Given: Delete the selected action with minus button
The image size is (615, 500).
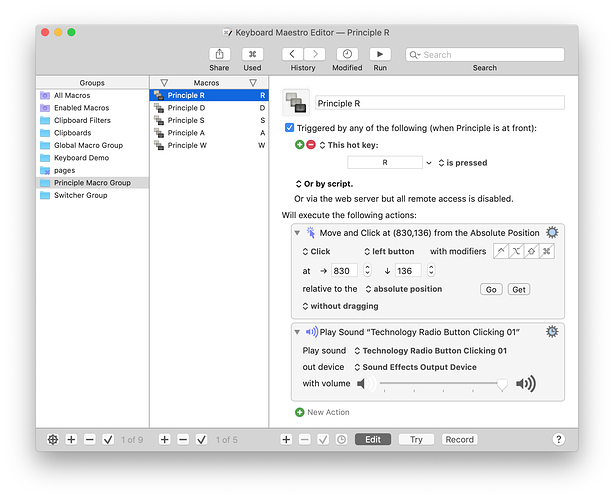Looking at the screenshot, I should [304, 440].
